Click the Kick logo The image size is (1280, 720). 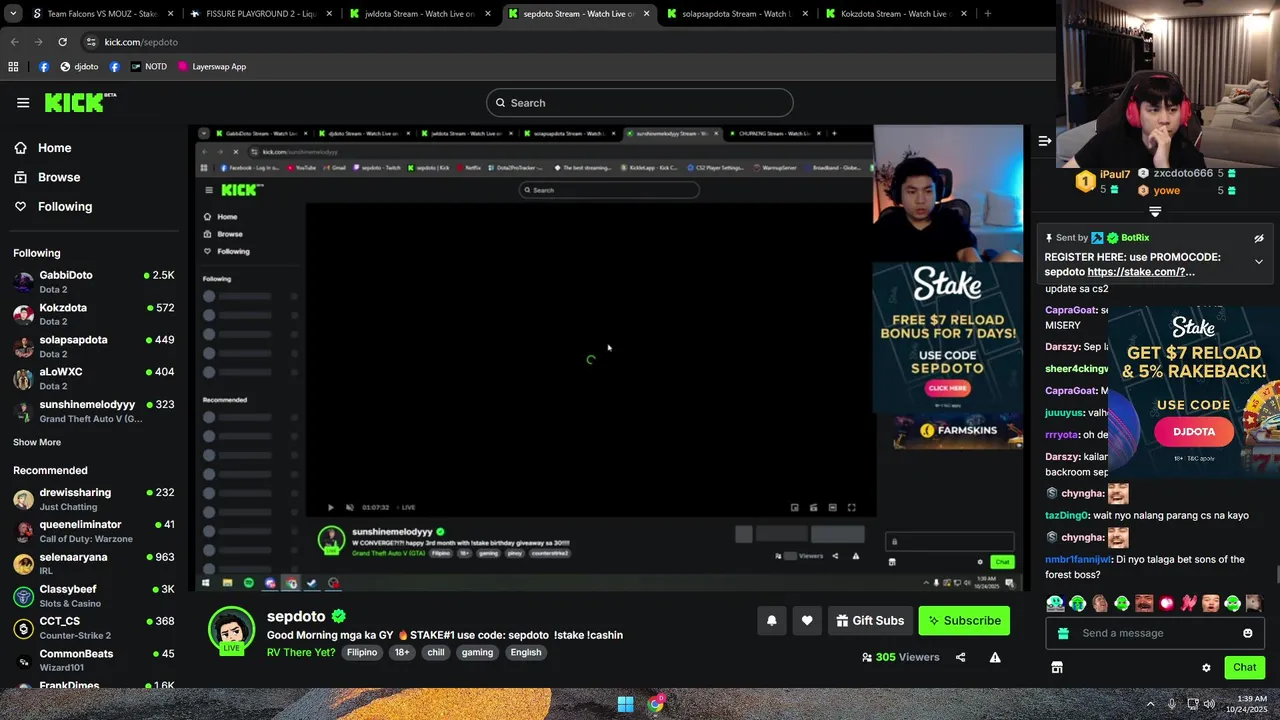(80, 102)
